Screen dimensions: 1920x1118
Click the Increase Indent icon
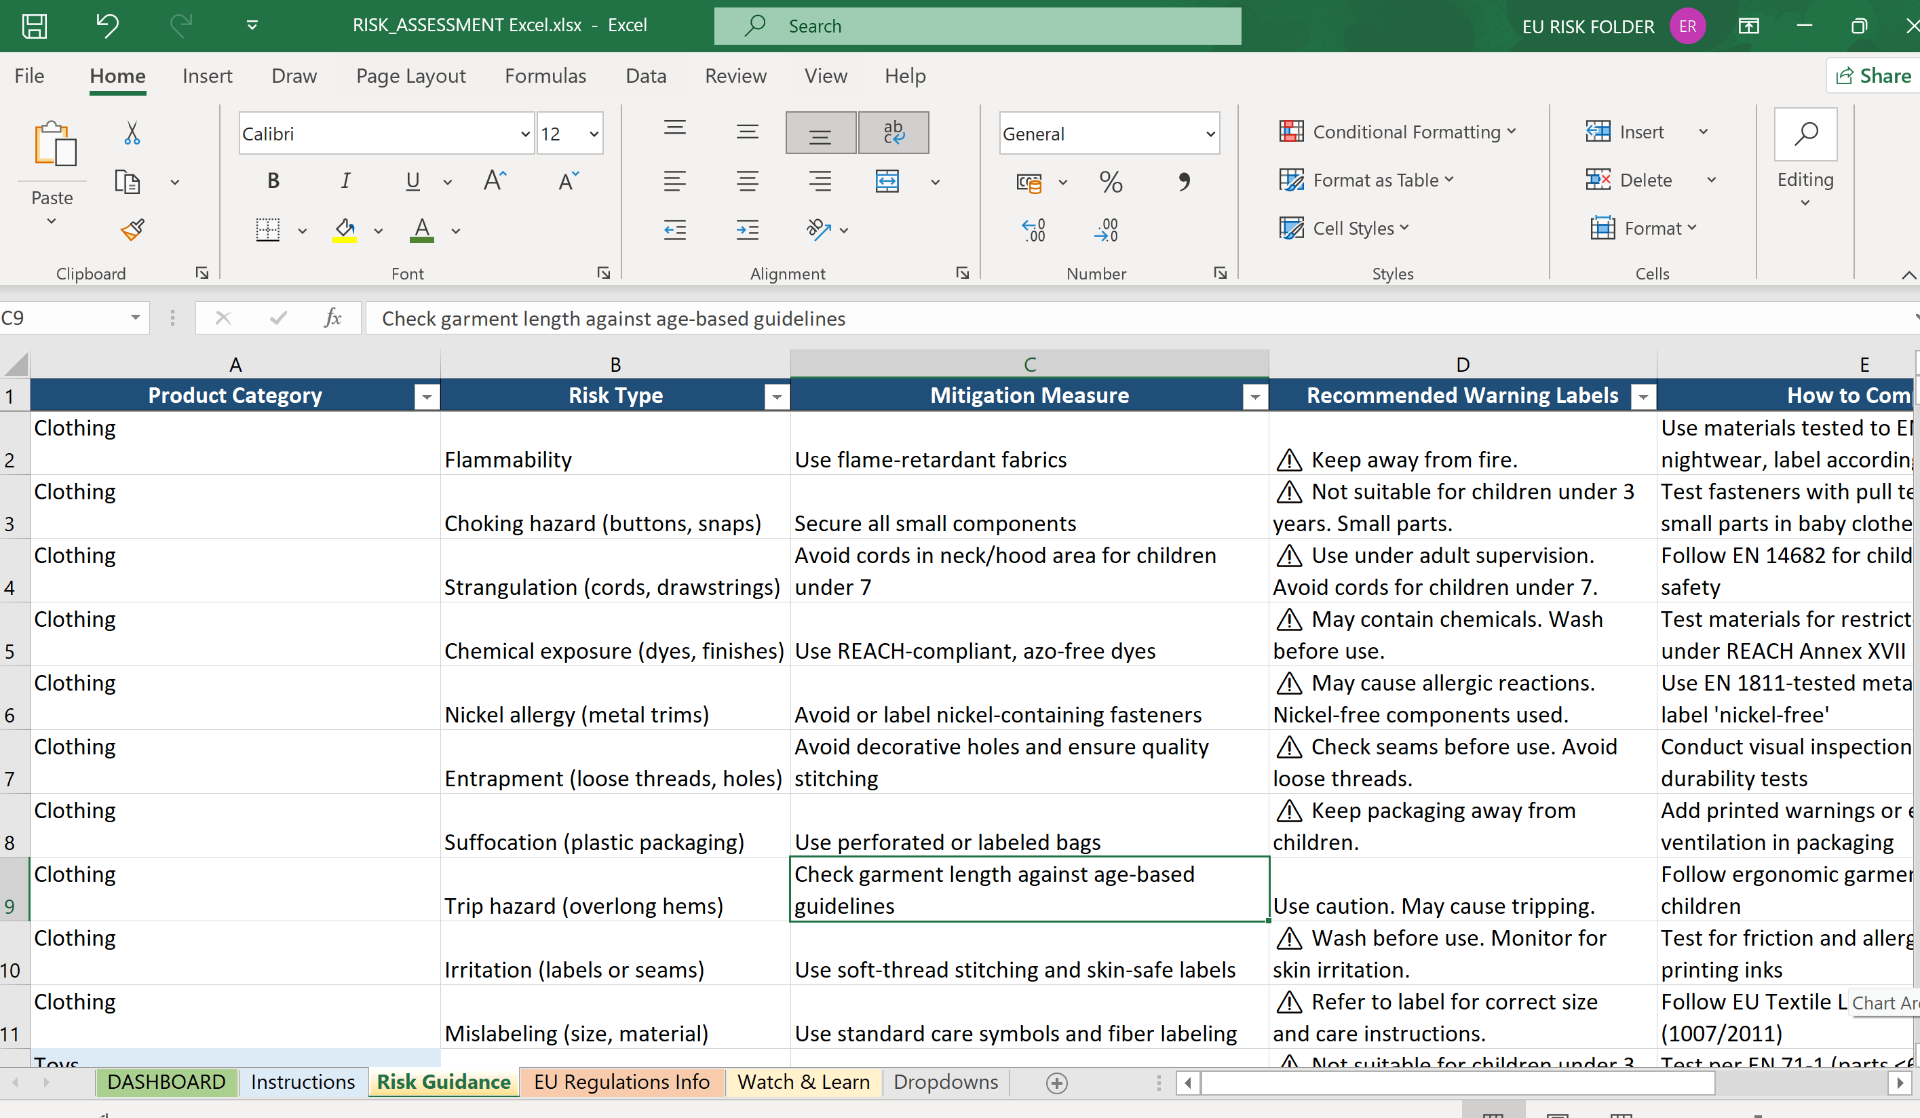tap(747, 230)
